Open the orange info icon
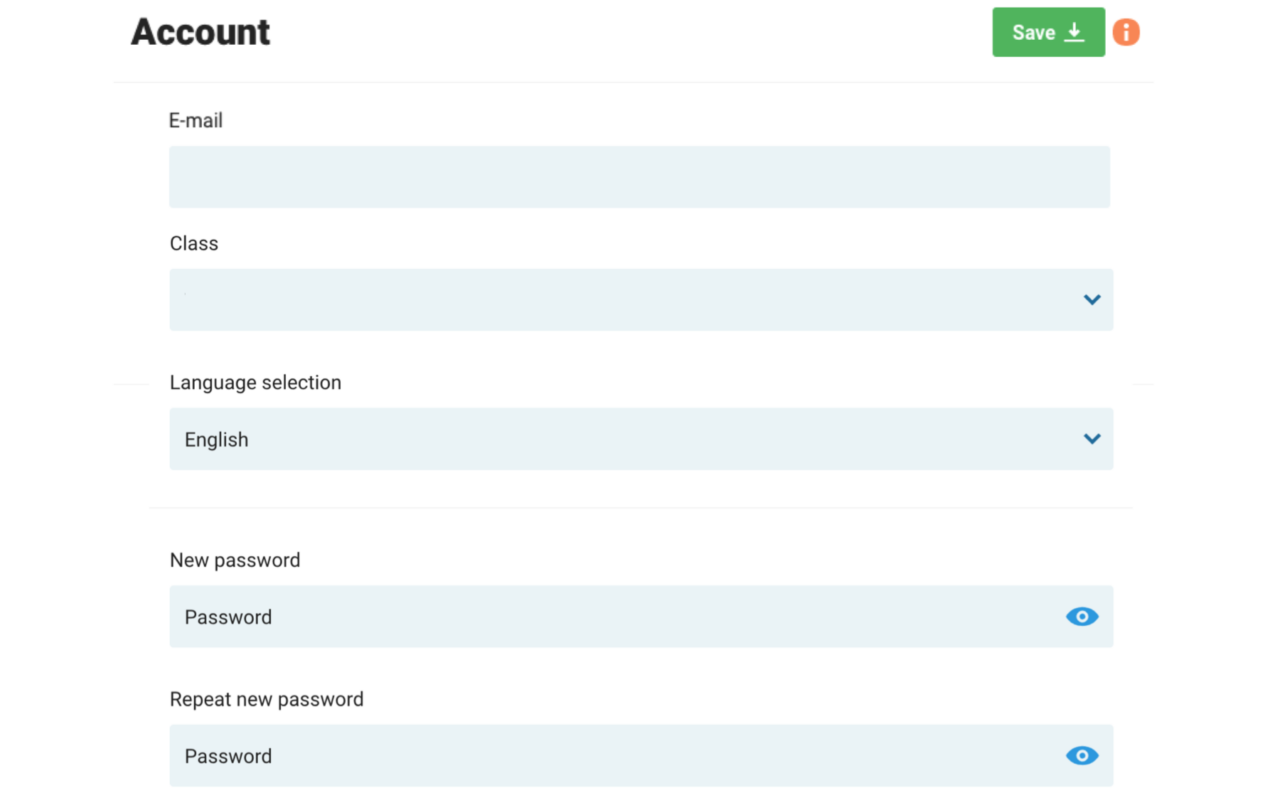The image size is (1280, 798). 1126,32
